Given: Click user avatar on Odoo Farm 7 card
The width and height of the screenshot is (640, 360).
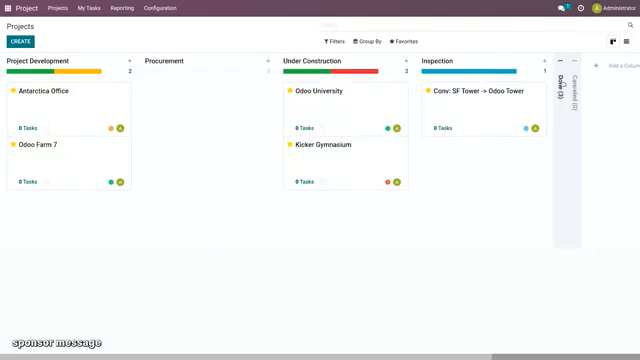Looking at the screenshot, I should (x=120, y=182).
